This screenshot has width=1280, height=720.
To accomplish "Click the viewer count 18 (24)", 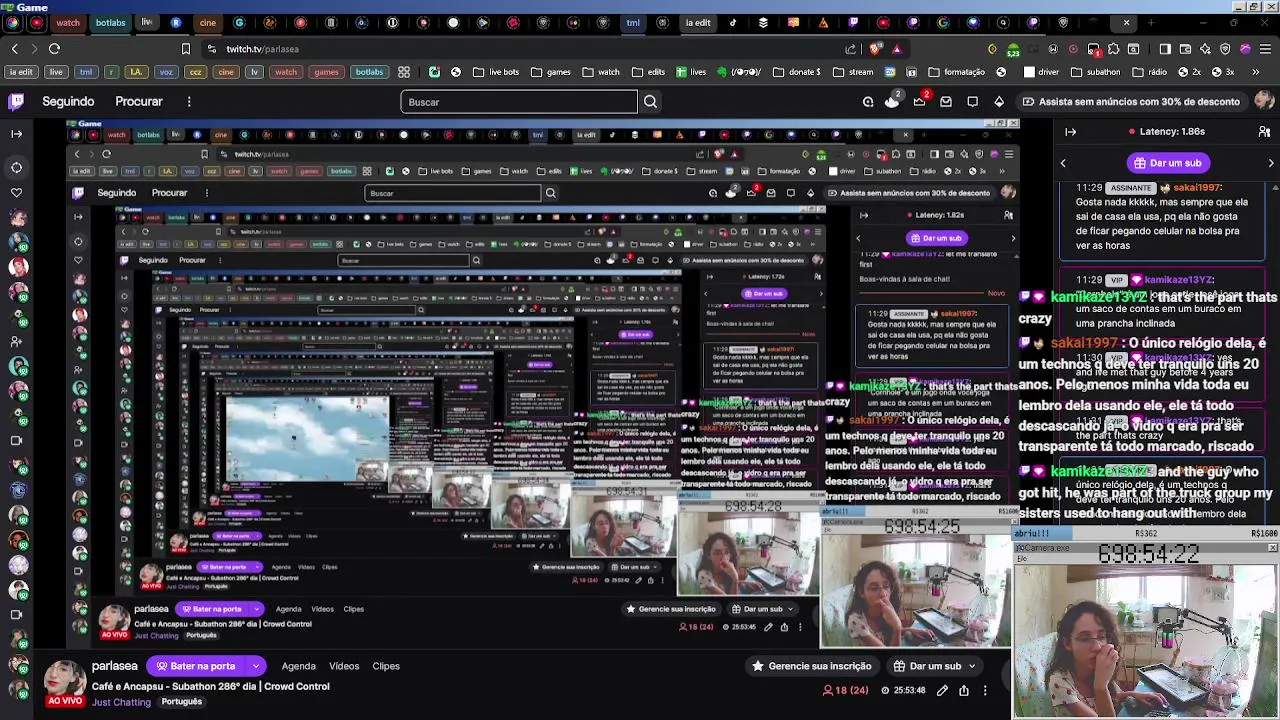I will (x=845, y=690).
